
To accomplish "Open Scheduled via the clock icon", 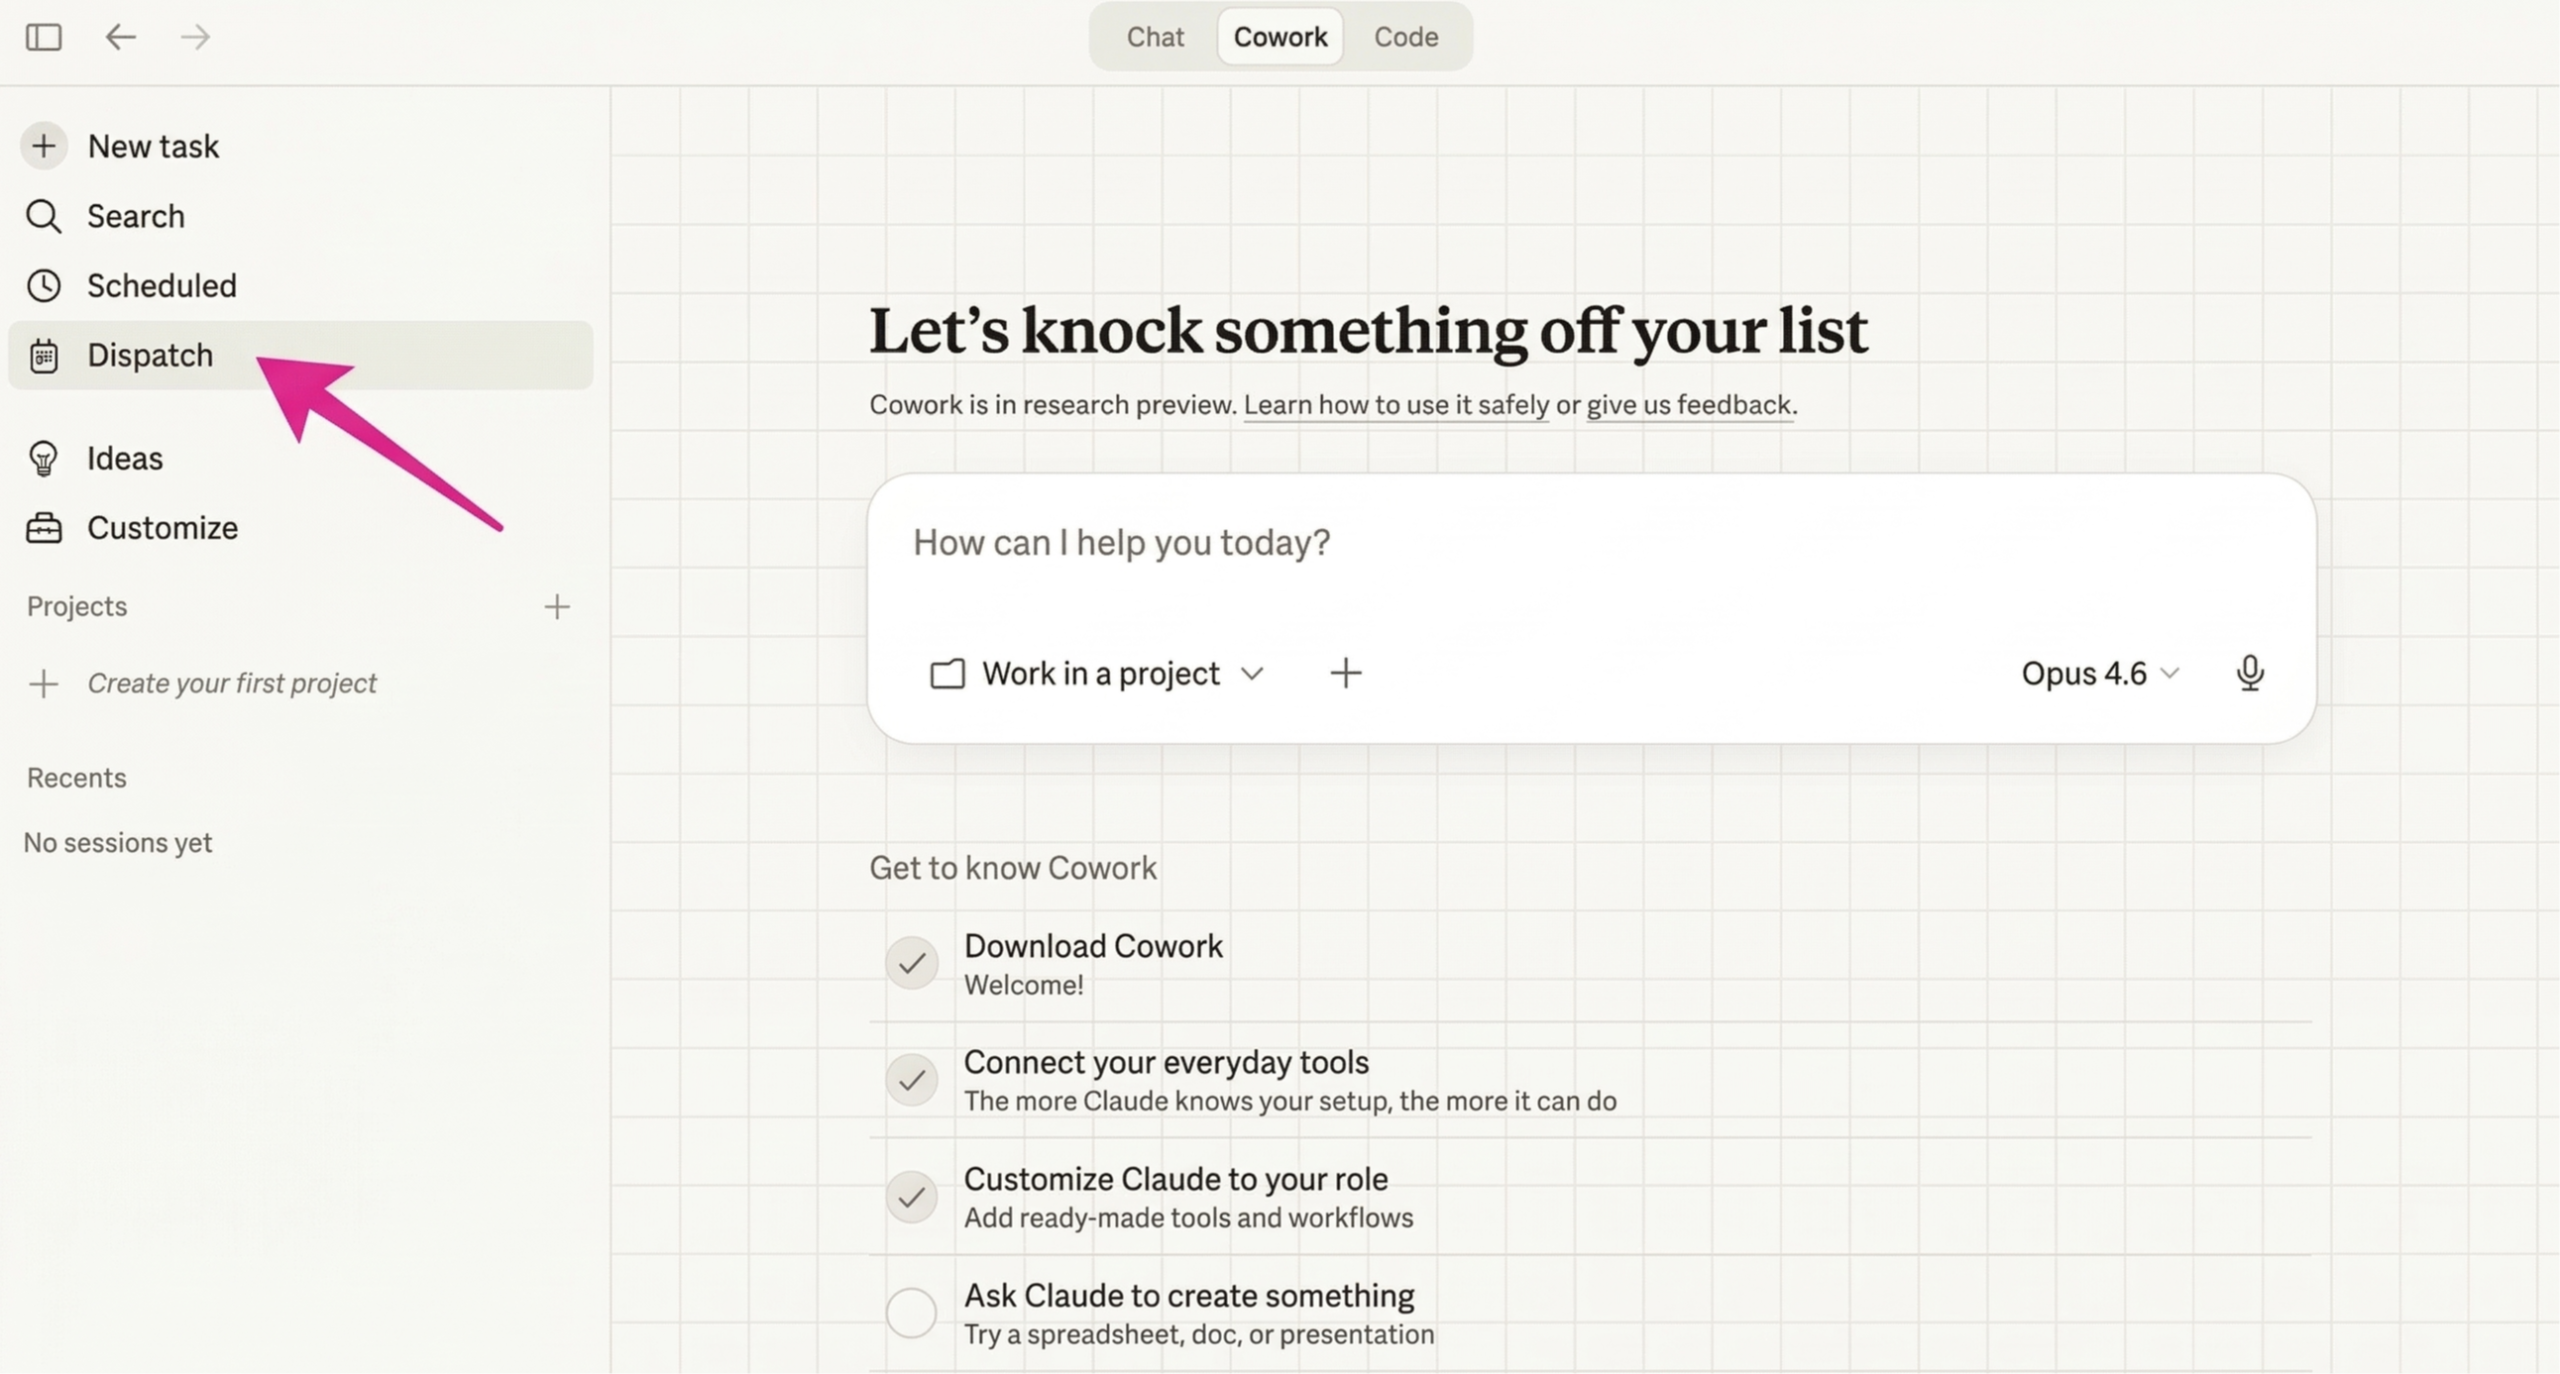I will pos(43,286).
